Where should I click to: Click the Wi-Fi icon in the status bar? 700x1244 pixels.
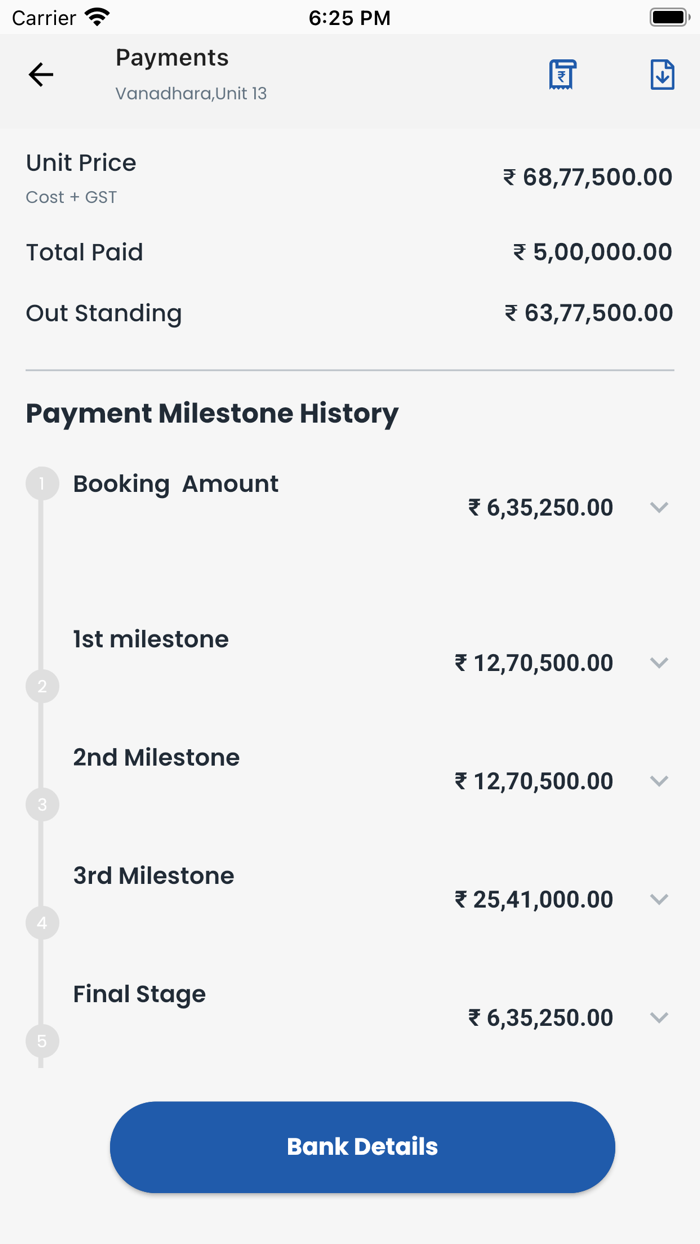[95, 16]
